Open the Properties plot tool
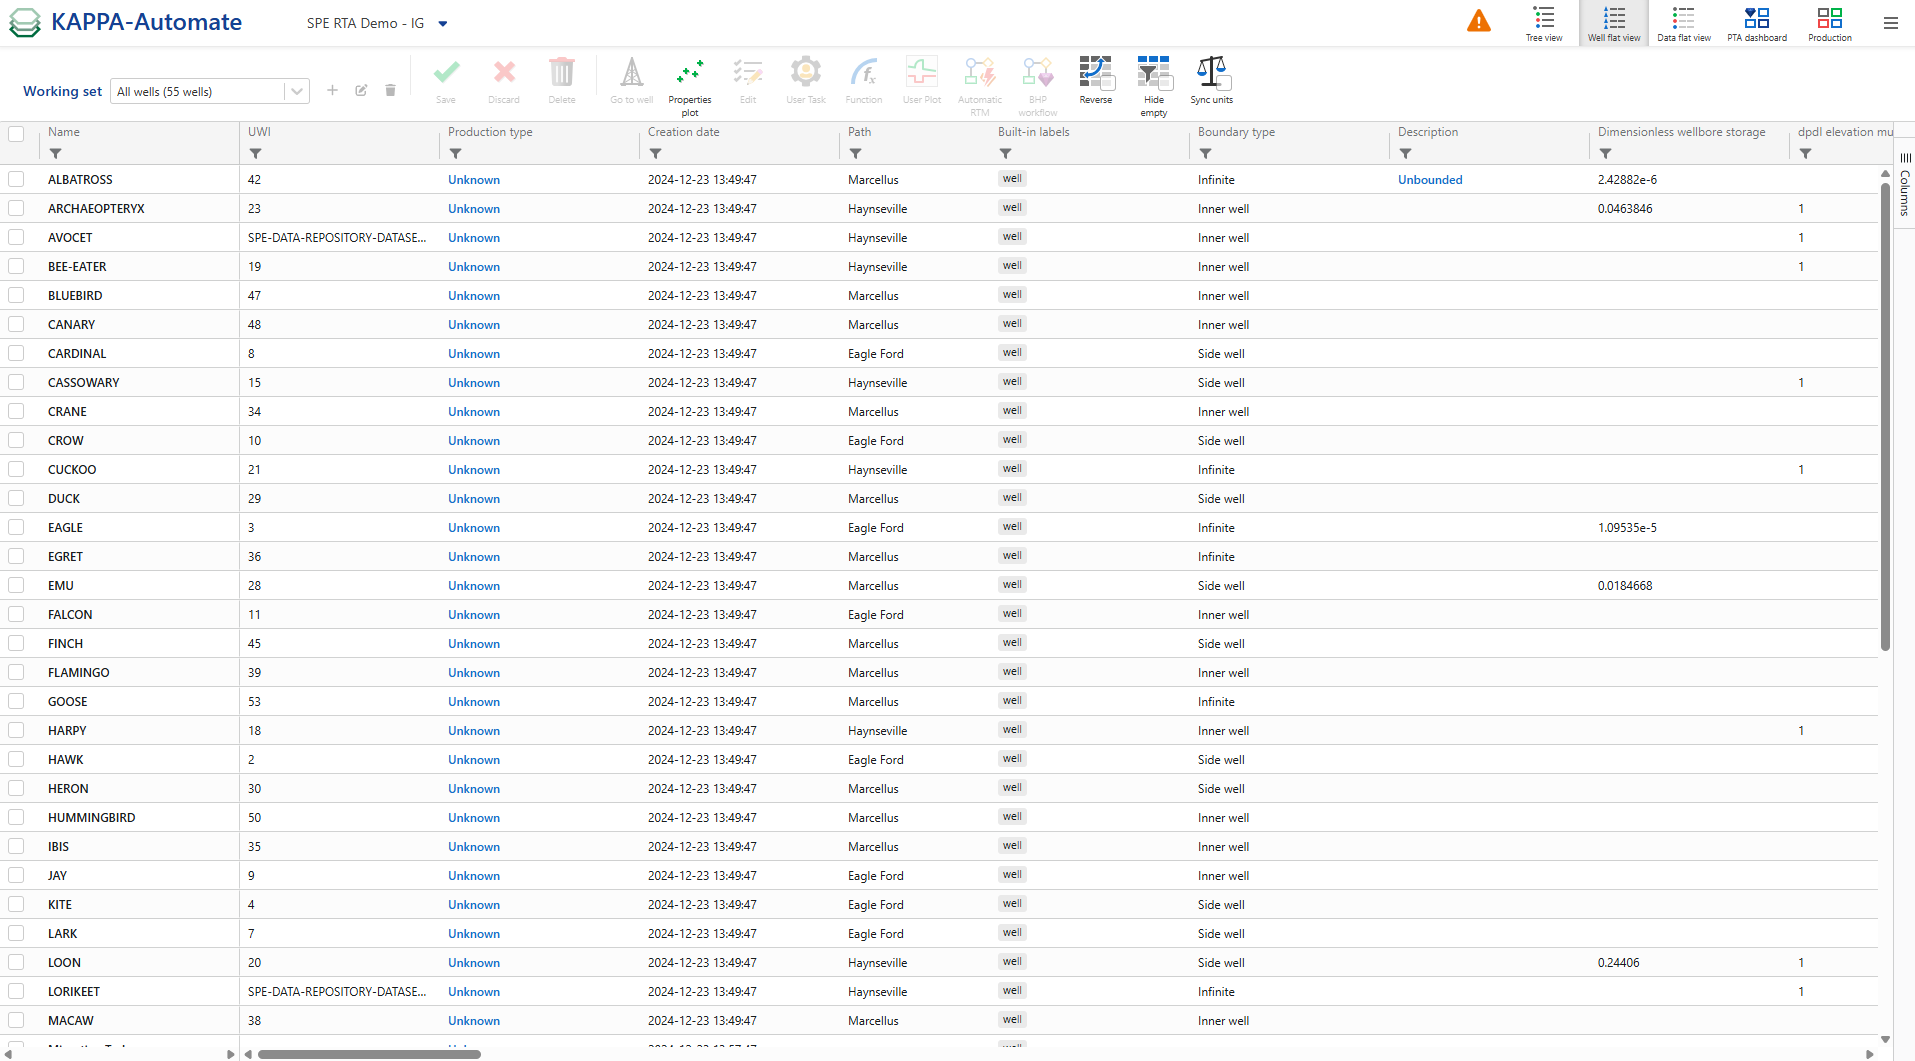Screen dimensions: 1915x1061 point(689,80)
